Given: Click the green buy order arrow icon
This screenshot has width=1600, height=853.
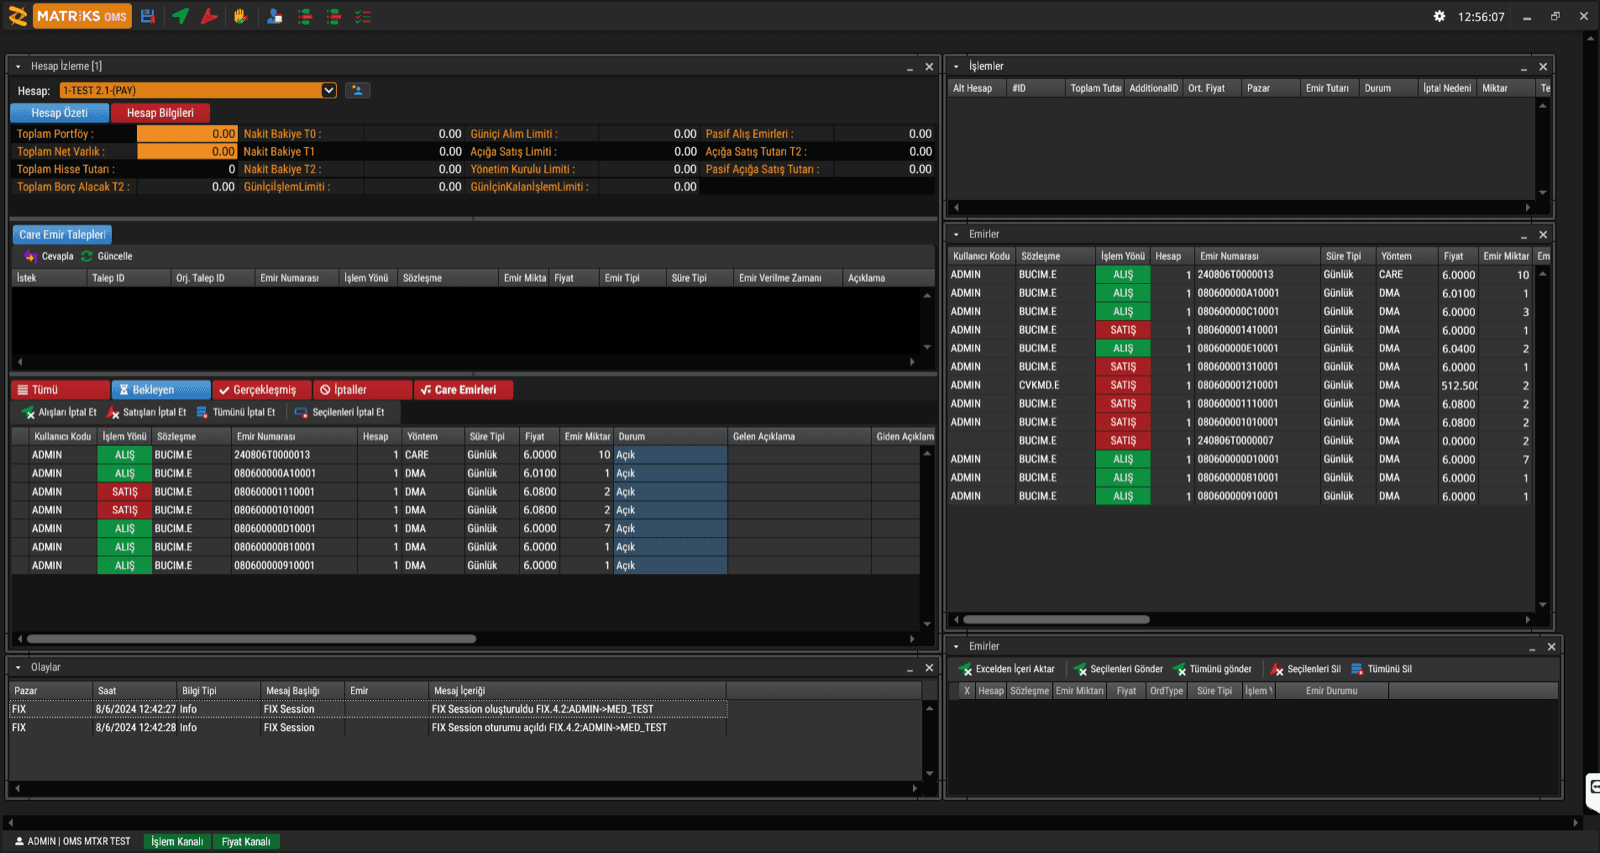Looking at the screenshot, I should (180, 16).
